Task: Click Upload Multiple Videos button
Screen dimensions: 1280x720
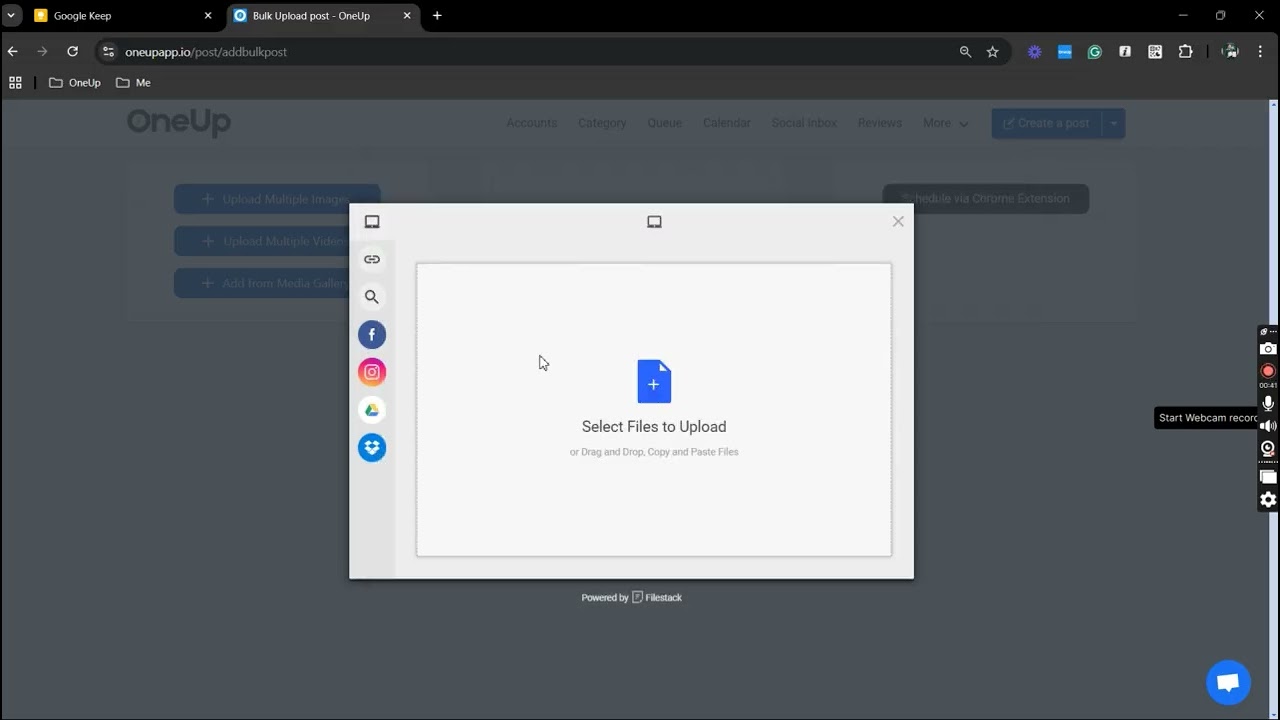Action: (277, 241)
